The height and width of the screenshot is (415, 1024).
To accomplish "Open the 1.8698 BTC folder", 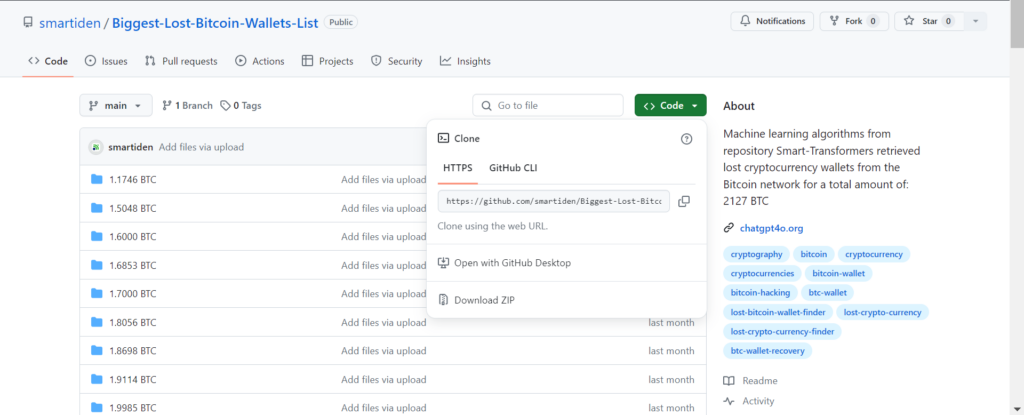I will (133, 351).
